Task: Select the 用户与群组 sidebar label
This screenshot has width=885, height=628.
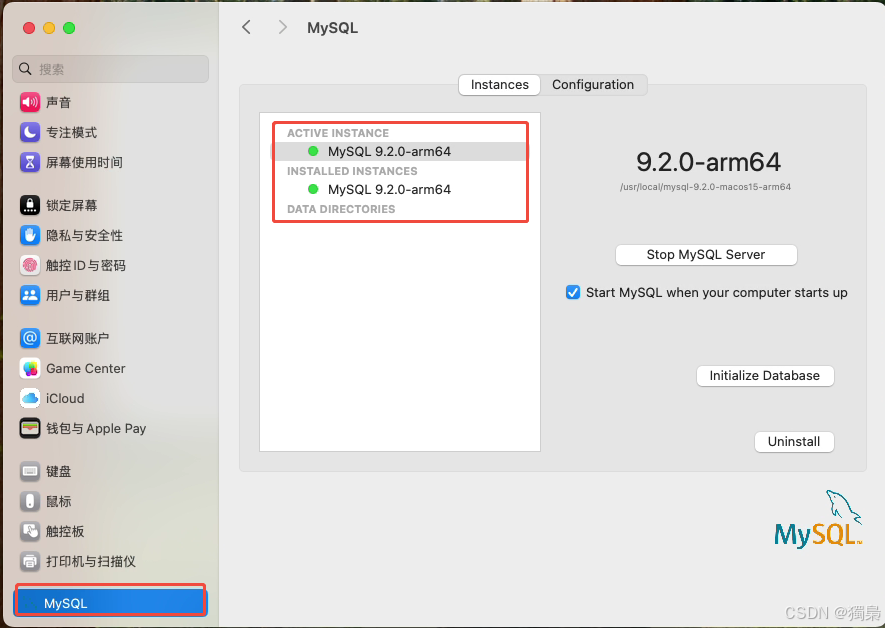Action: [78, 295]
